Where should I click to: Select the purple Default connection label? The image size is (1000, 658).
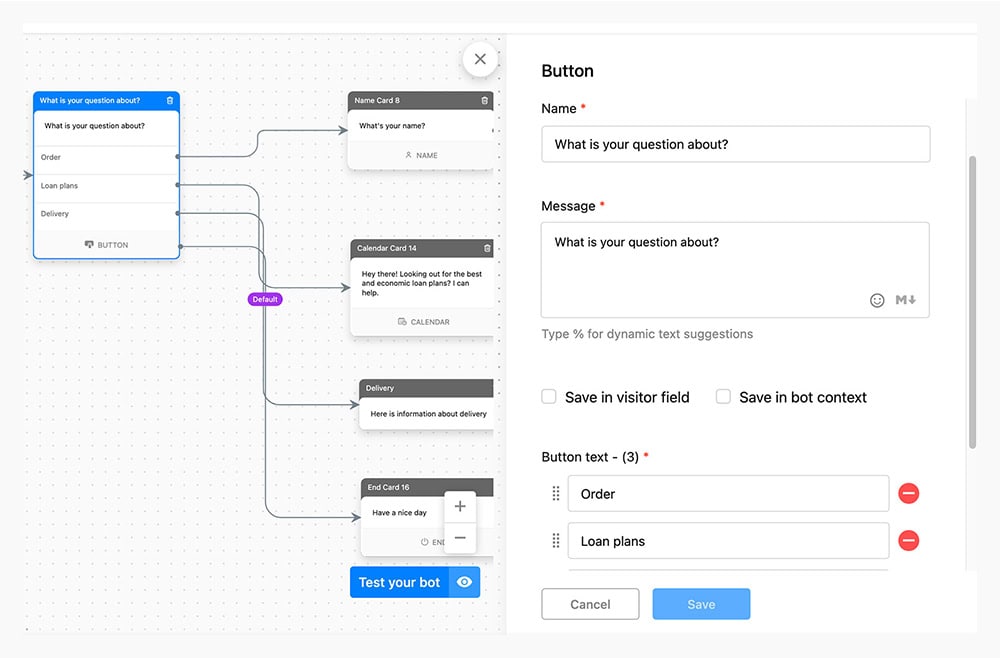pos(265,299)
